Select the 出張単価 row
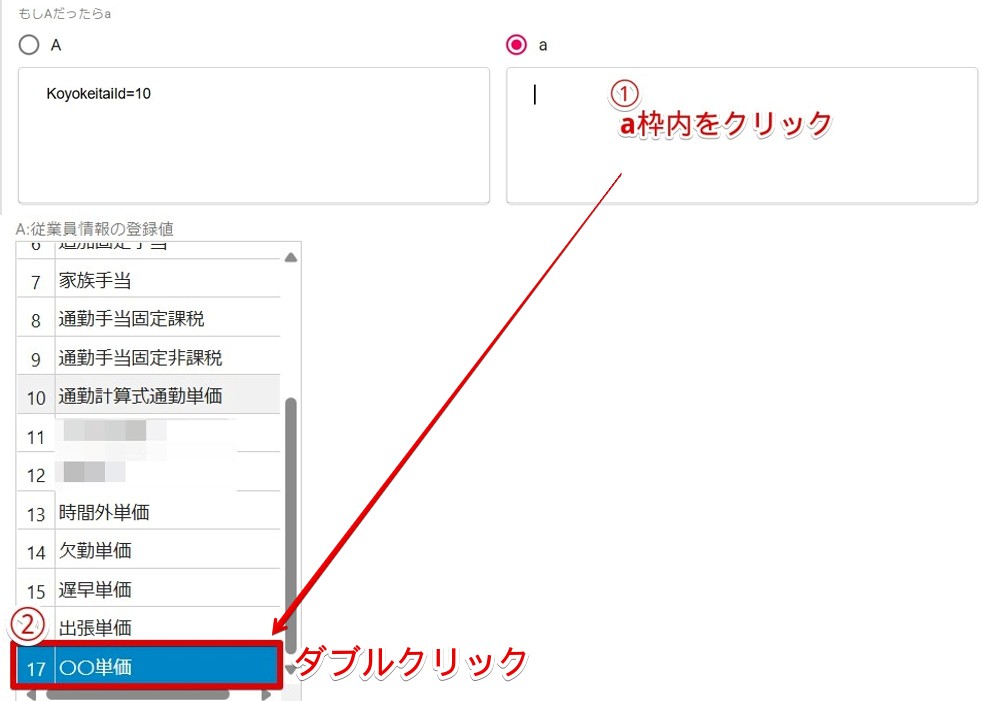Screen dimensions: 986x701 pos(148,627)
